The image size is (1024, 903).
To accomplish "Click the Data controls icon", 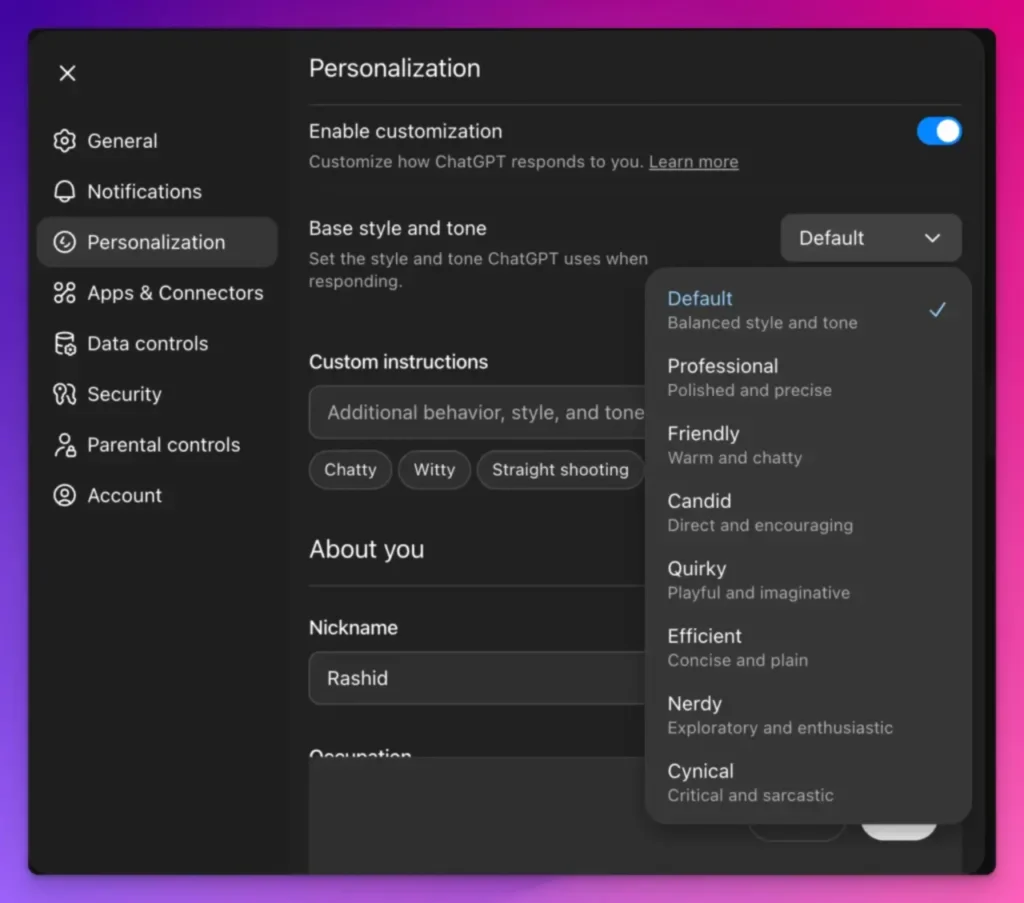I will (65, 343).
